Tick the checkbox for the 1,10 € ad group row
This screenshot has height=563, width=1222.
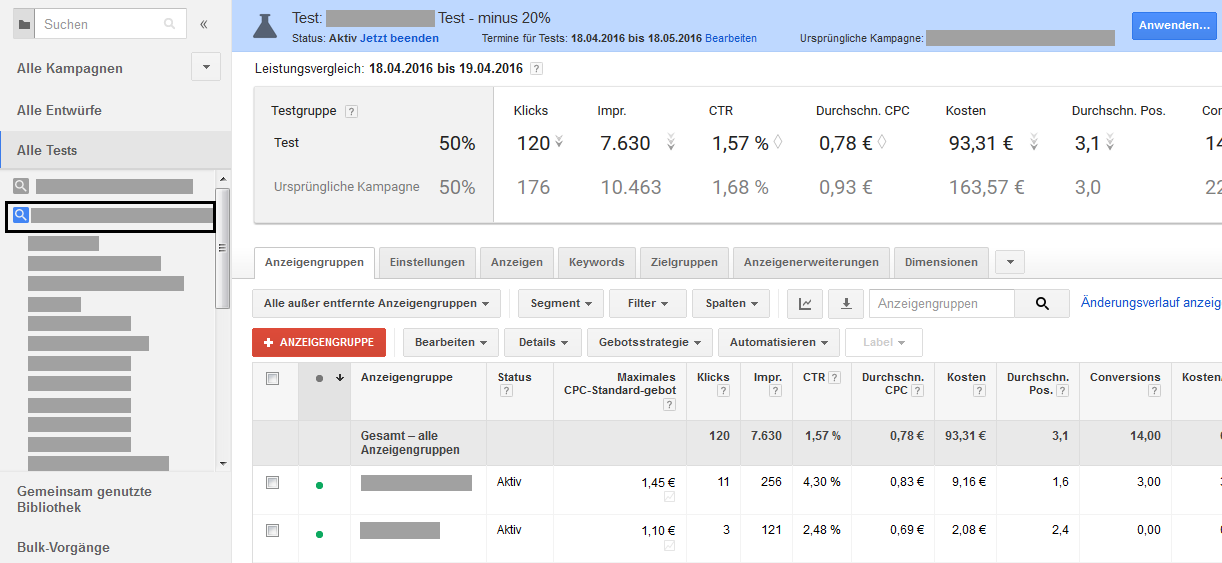(272, 530)
